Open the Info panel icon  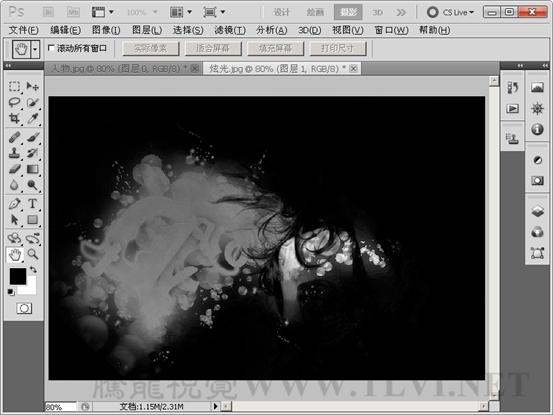point(537,129)
